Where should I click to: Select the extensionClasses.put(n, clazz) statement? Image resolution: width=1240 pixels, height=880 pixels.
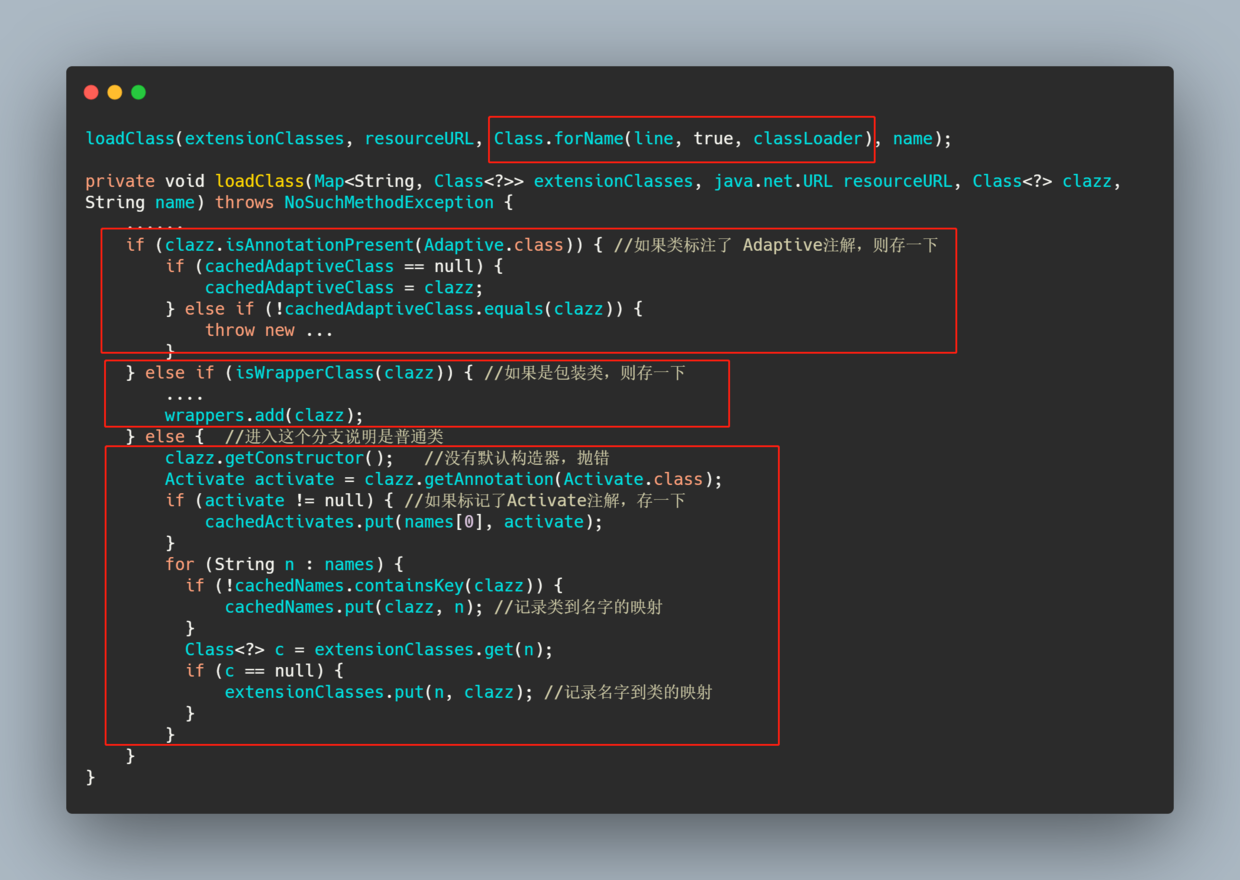[x=375, y=691]
